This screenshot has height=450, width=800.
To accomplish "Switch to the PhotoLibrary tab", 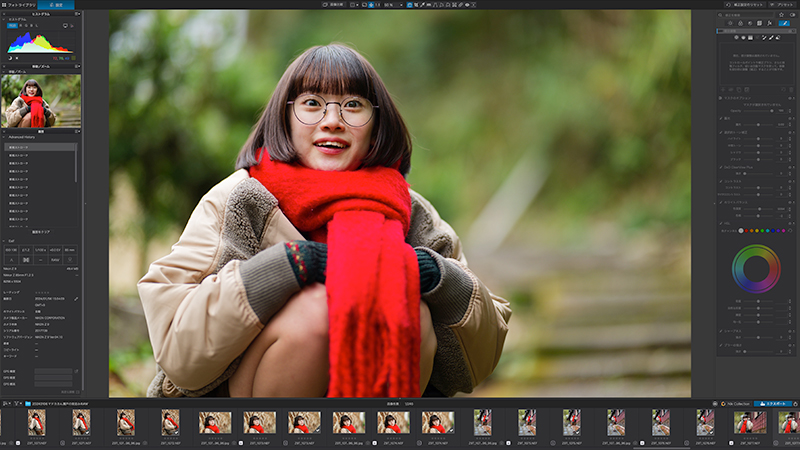I will point(21,5).
